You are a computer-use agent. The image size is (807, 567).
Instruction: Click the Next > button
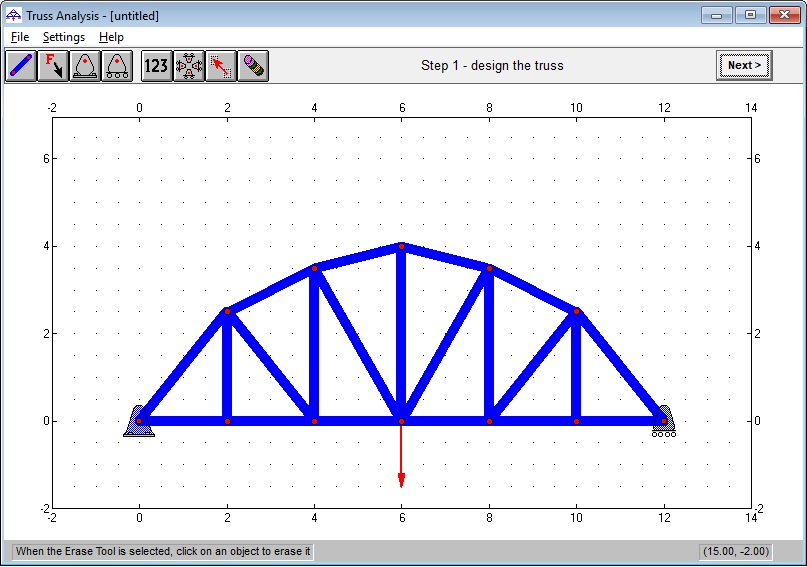744,65
